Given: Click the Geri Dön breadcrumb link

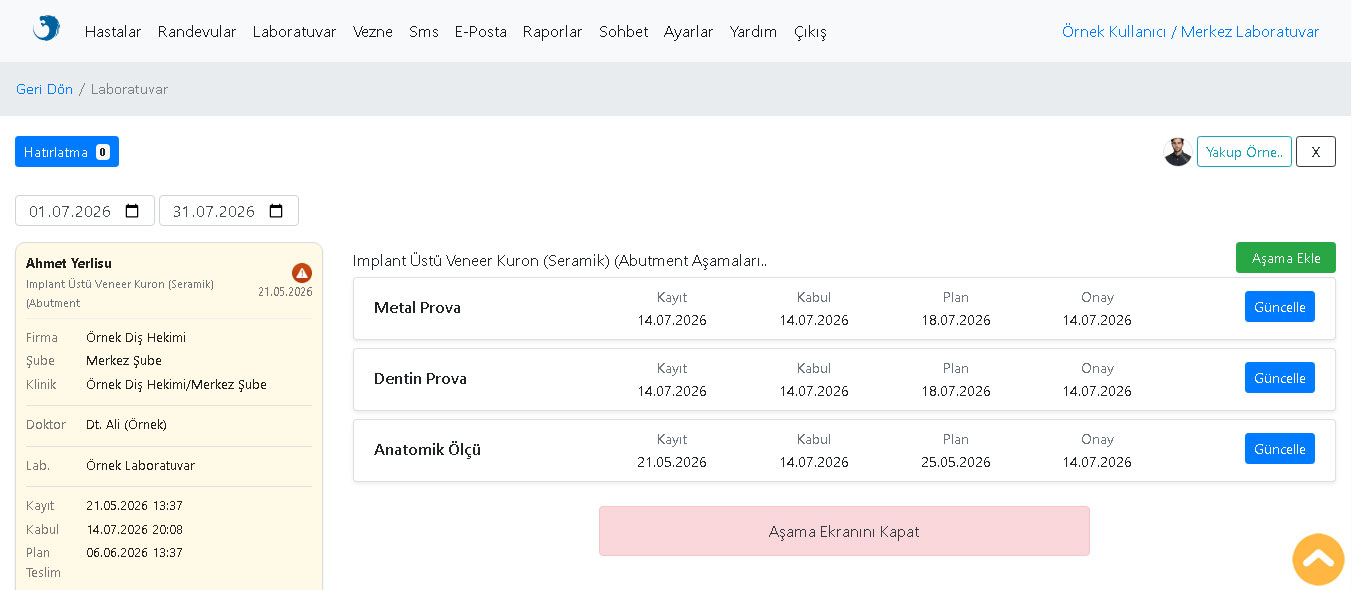Looking at the screenshot, I should coord(45,89).
